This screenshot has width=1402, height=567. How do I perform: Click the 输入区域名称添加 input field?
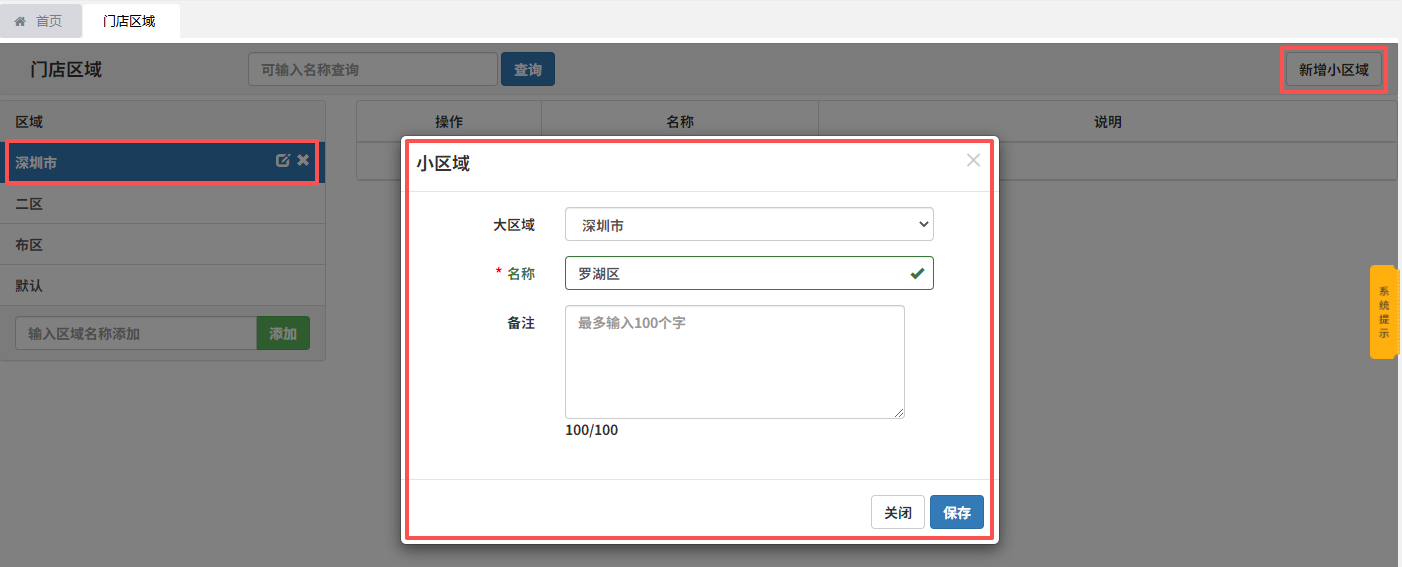[x=136, y=333]
